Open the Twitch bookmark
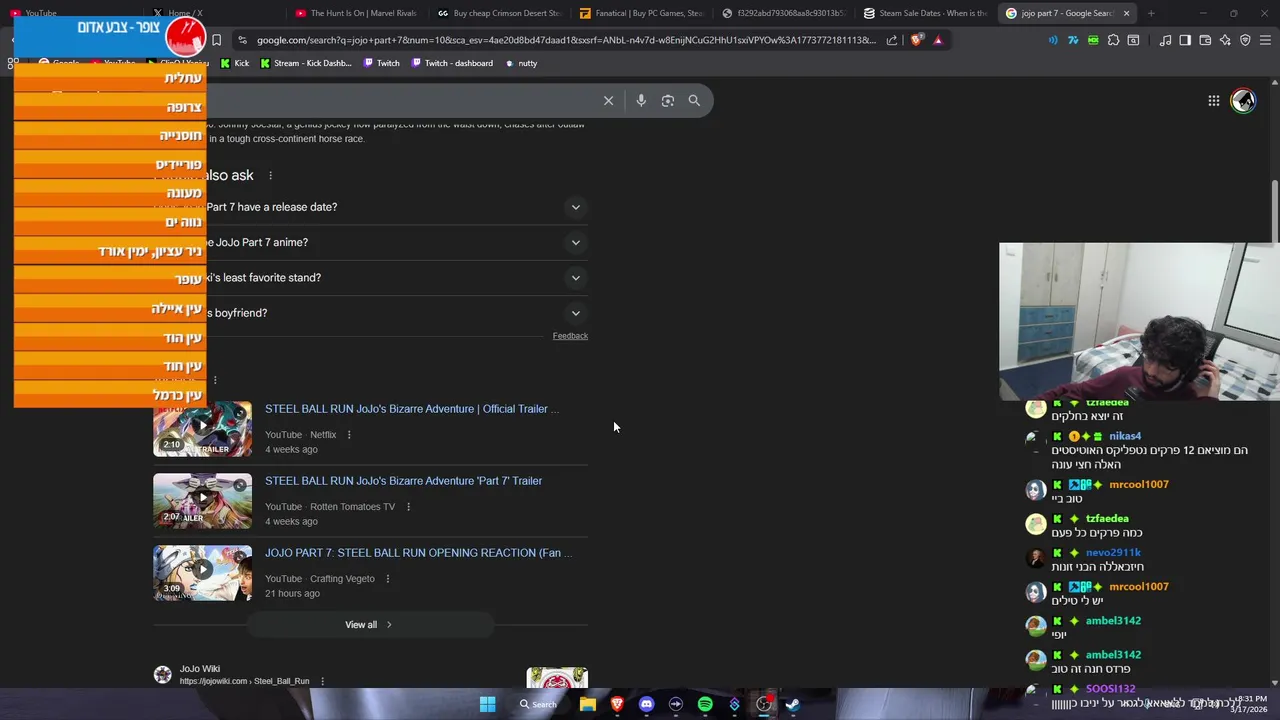The image size is (1280, 720). click(x=381, y=63)
